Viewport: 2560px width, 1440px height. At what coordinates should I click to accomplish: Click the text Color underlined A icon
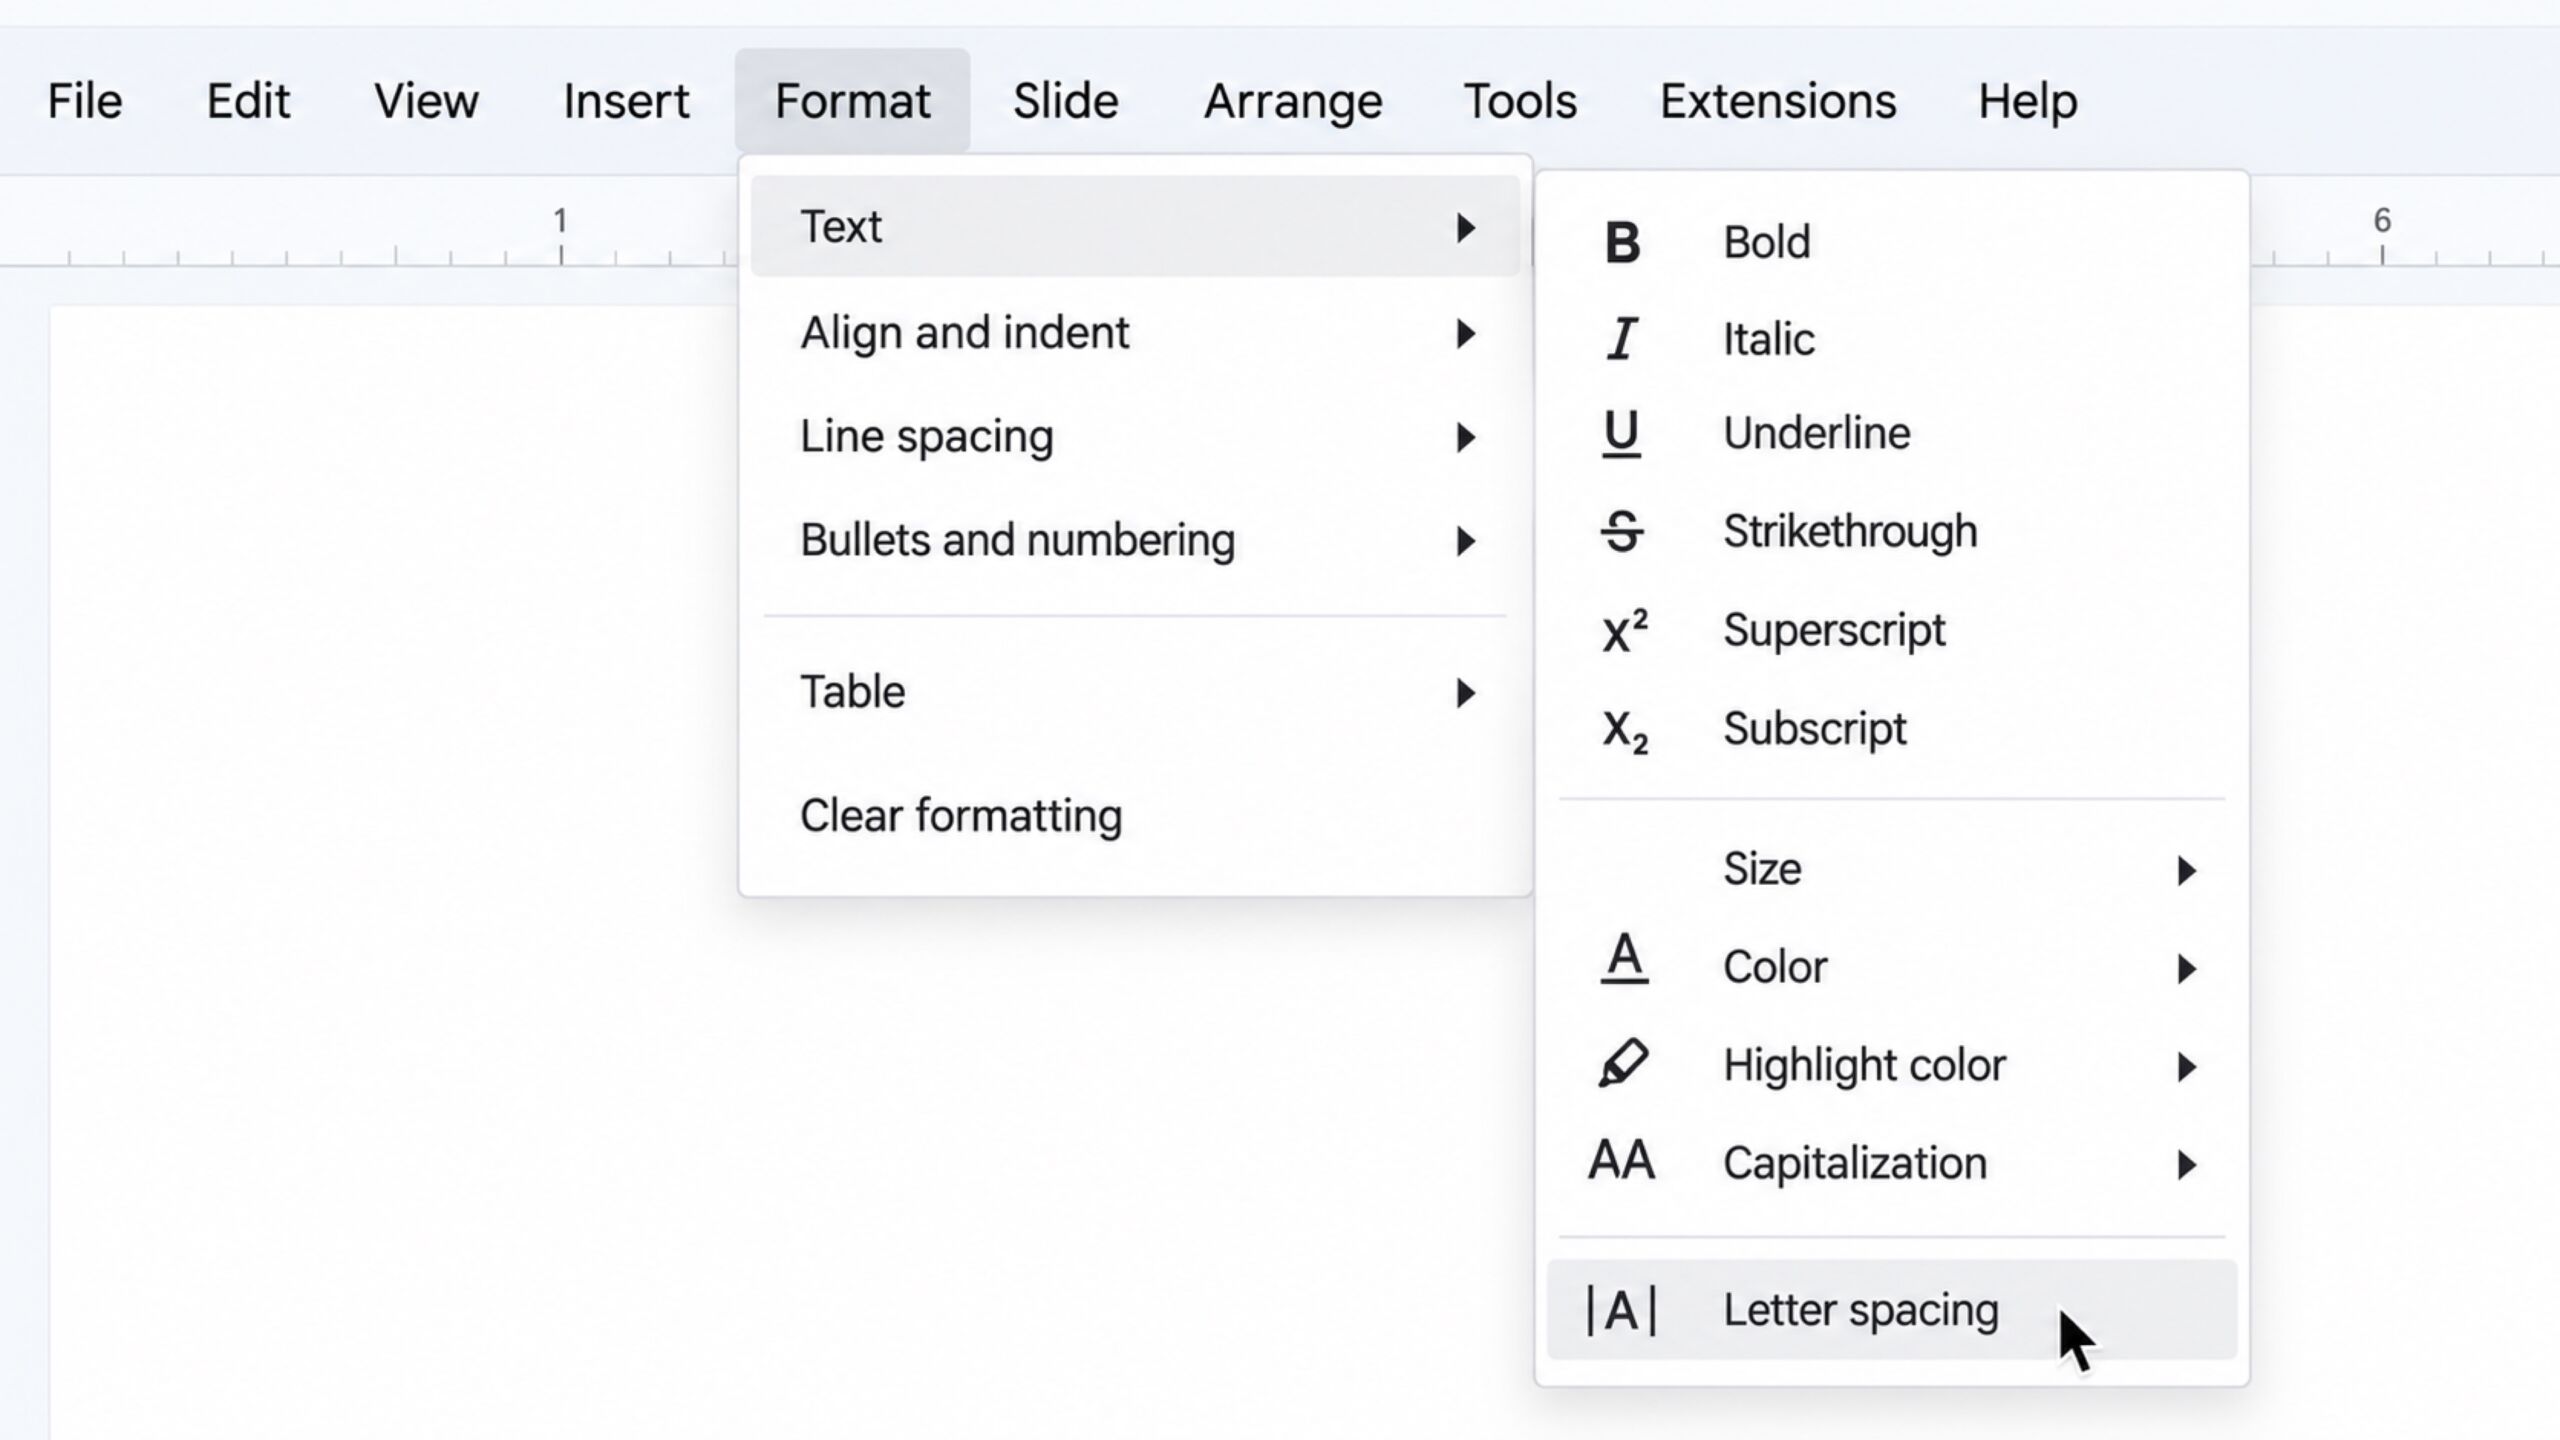click(1624, 959)
